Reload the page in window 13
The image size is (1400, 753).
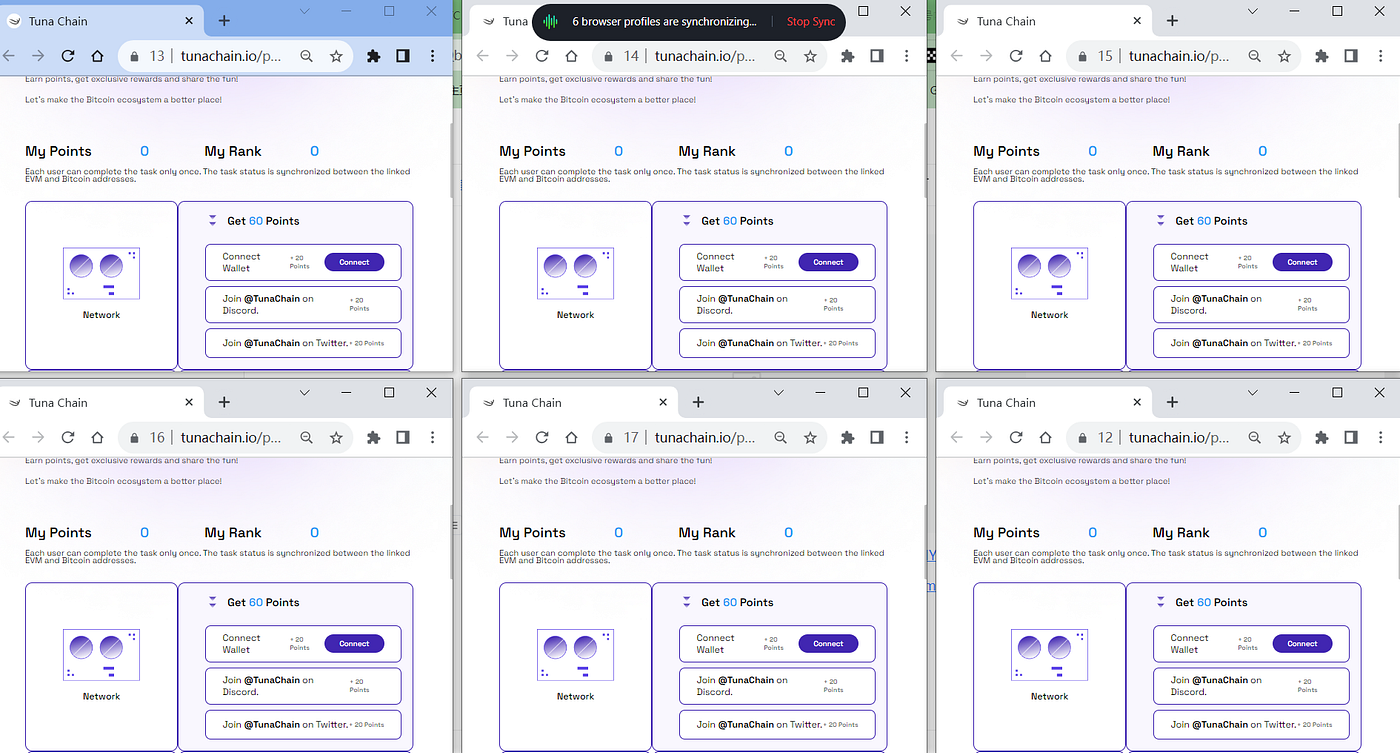point(68,56)
